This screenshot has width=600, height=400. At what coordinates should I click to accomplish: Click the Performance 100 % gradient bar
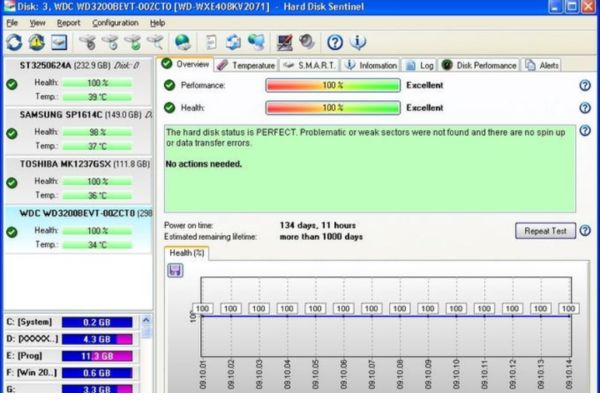333,85
